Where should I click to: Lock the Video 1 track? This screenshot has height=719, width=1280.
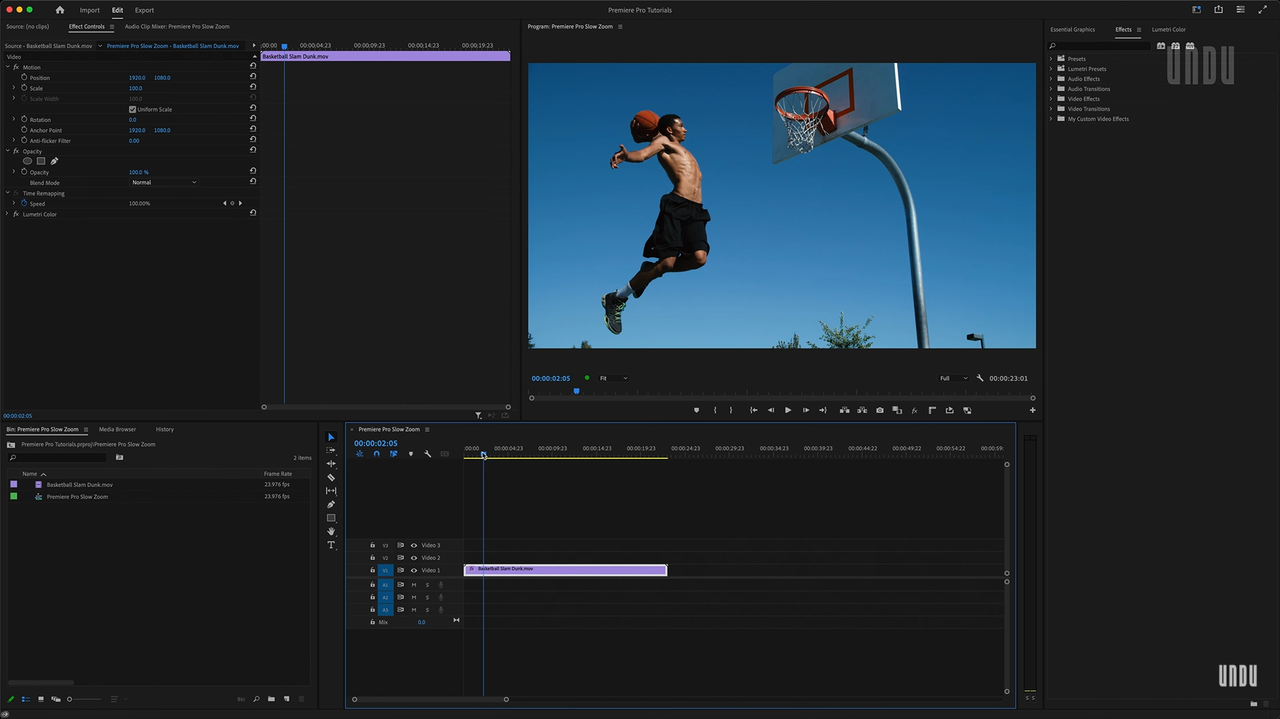(372, 570)
